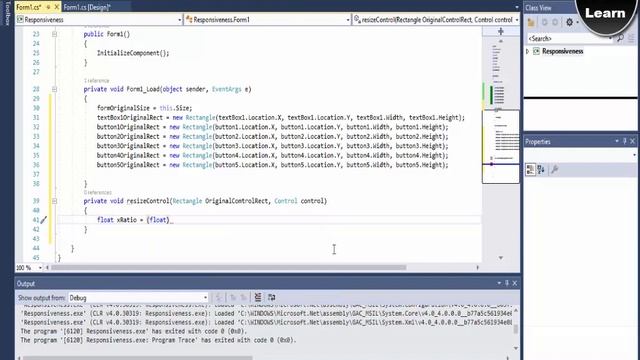Click Class View New Folder icon

(x=531, y=22)
